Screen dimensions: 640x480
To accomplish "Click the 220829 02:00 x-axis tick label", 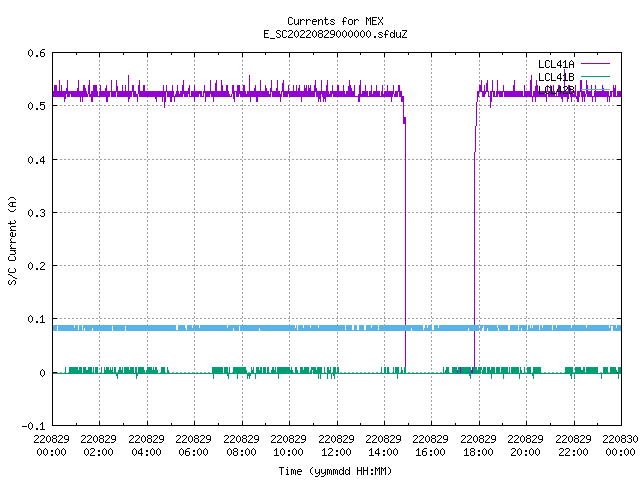I will 98,446.
